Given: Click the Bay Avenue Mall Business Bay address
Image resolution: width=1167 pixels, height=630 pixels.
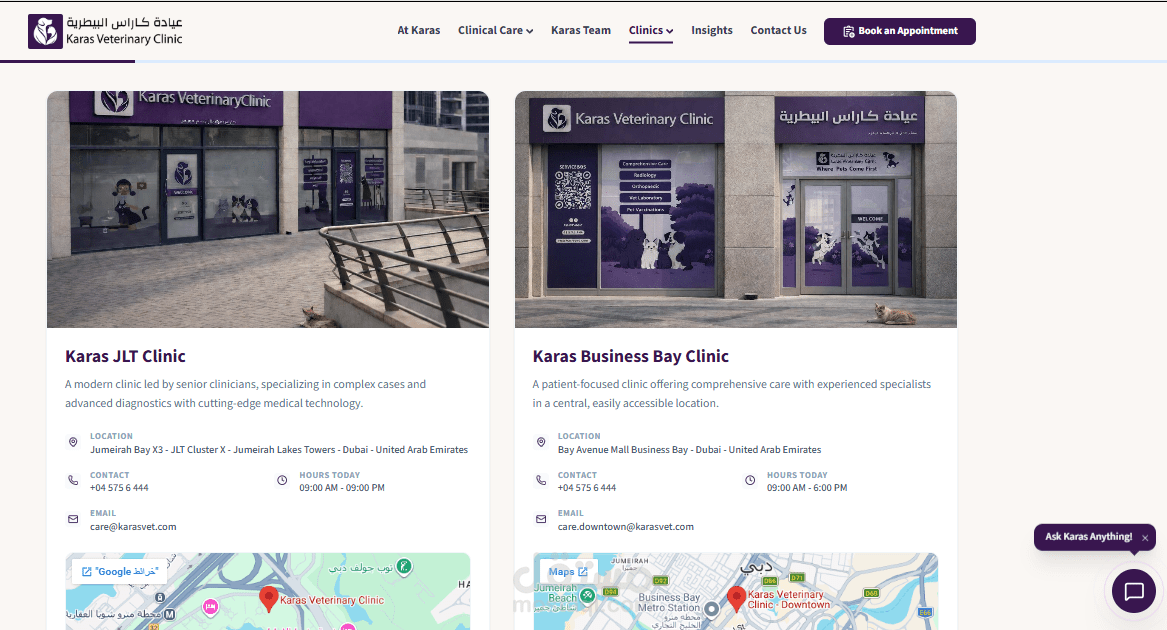Looking at the screenshot, I should [689, 450].
